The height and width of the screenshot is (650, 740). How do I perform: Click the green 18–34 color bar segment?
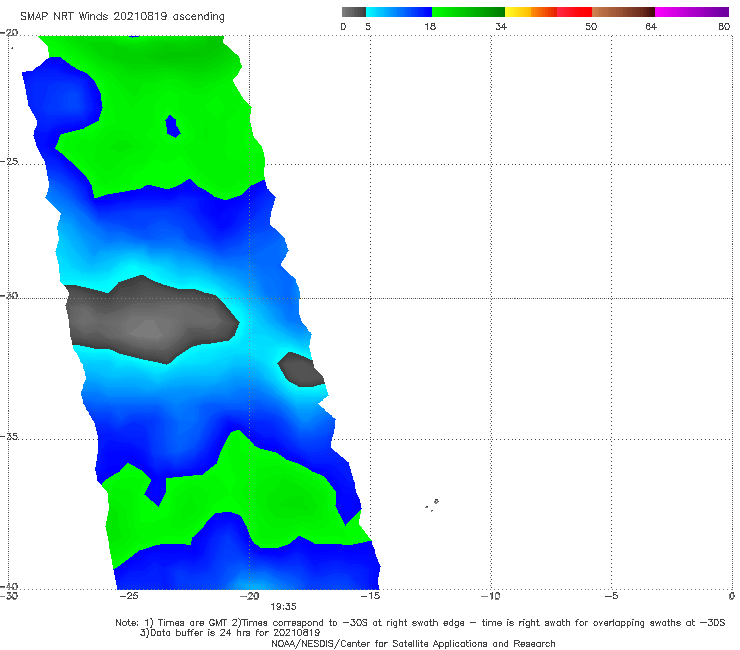pos(468,12)
